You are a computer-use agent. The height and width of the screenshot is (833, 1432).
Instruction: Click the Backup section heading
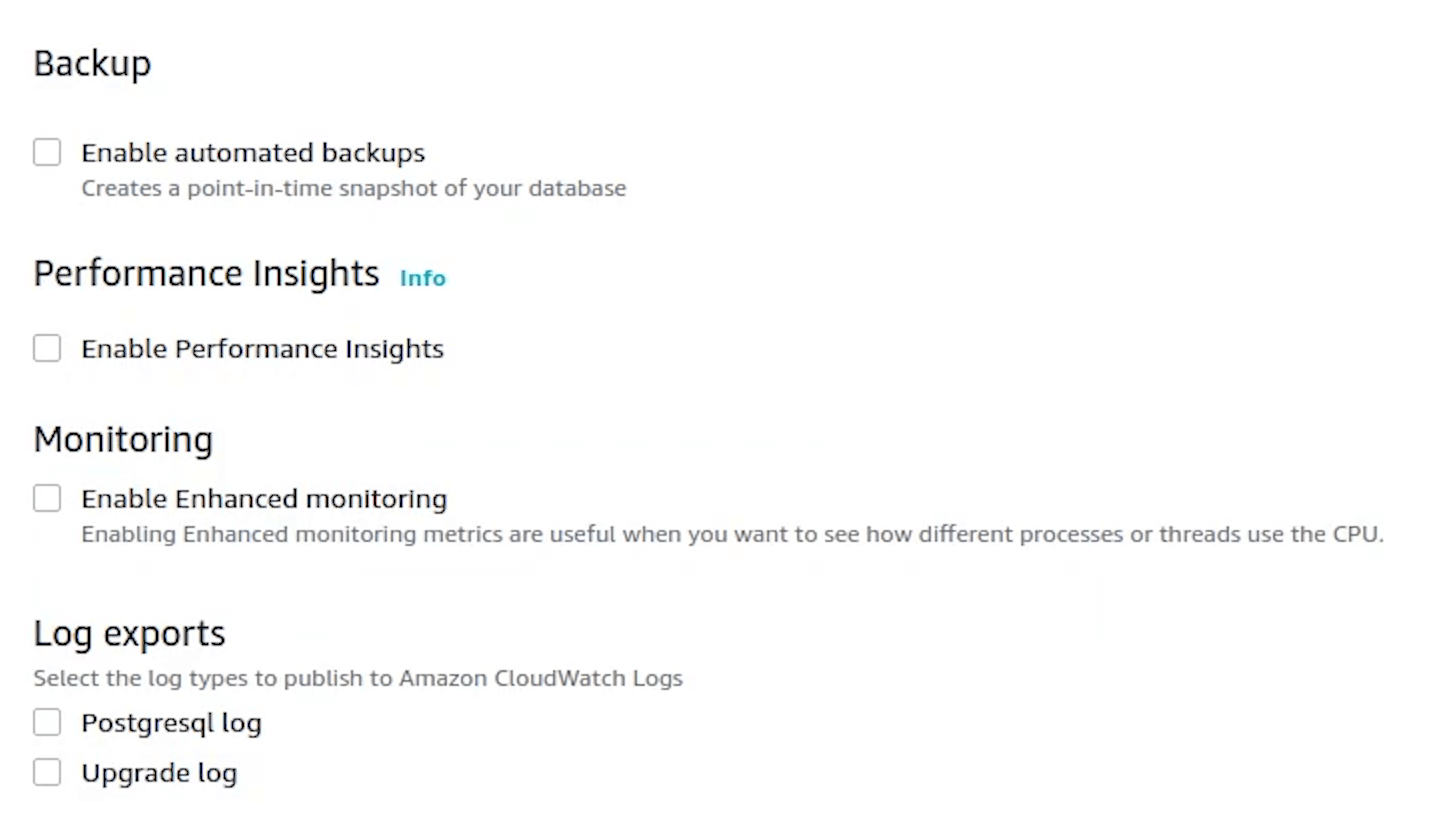(92, 63)
